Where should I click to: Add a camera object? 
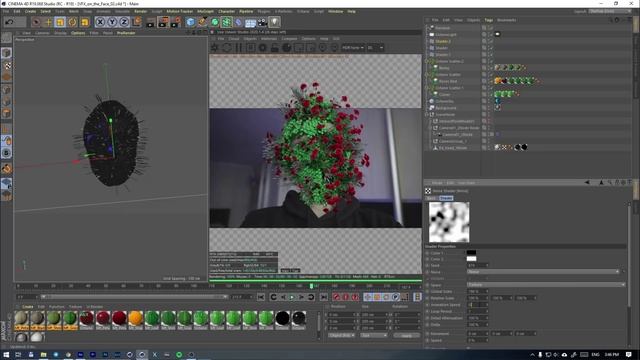tap(262, 22)
